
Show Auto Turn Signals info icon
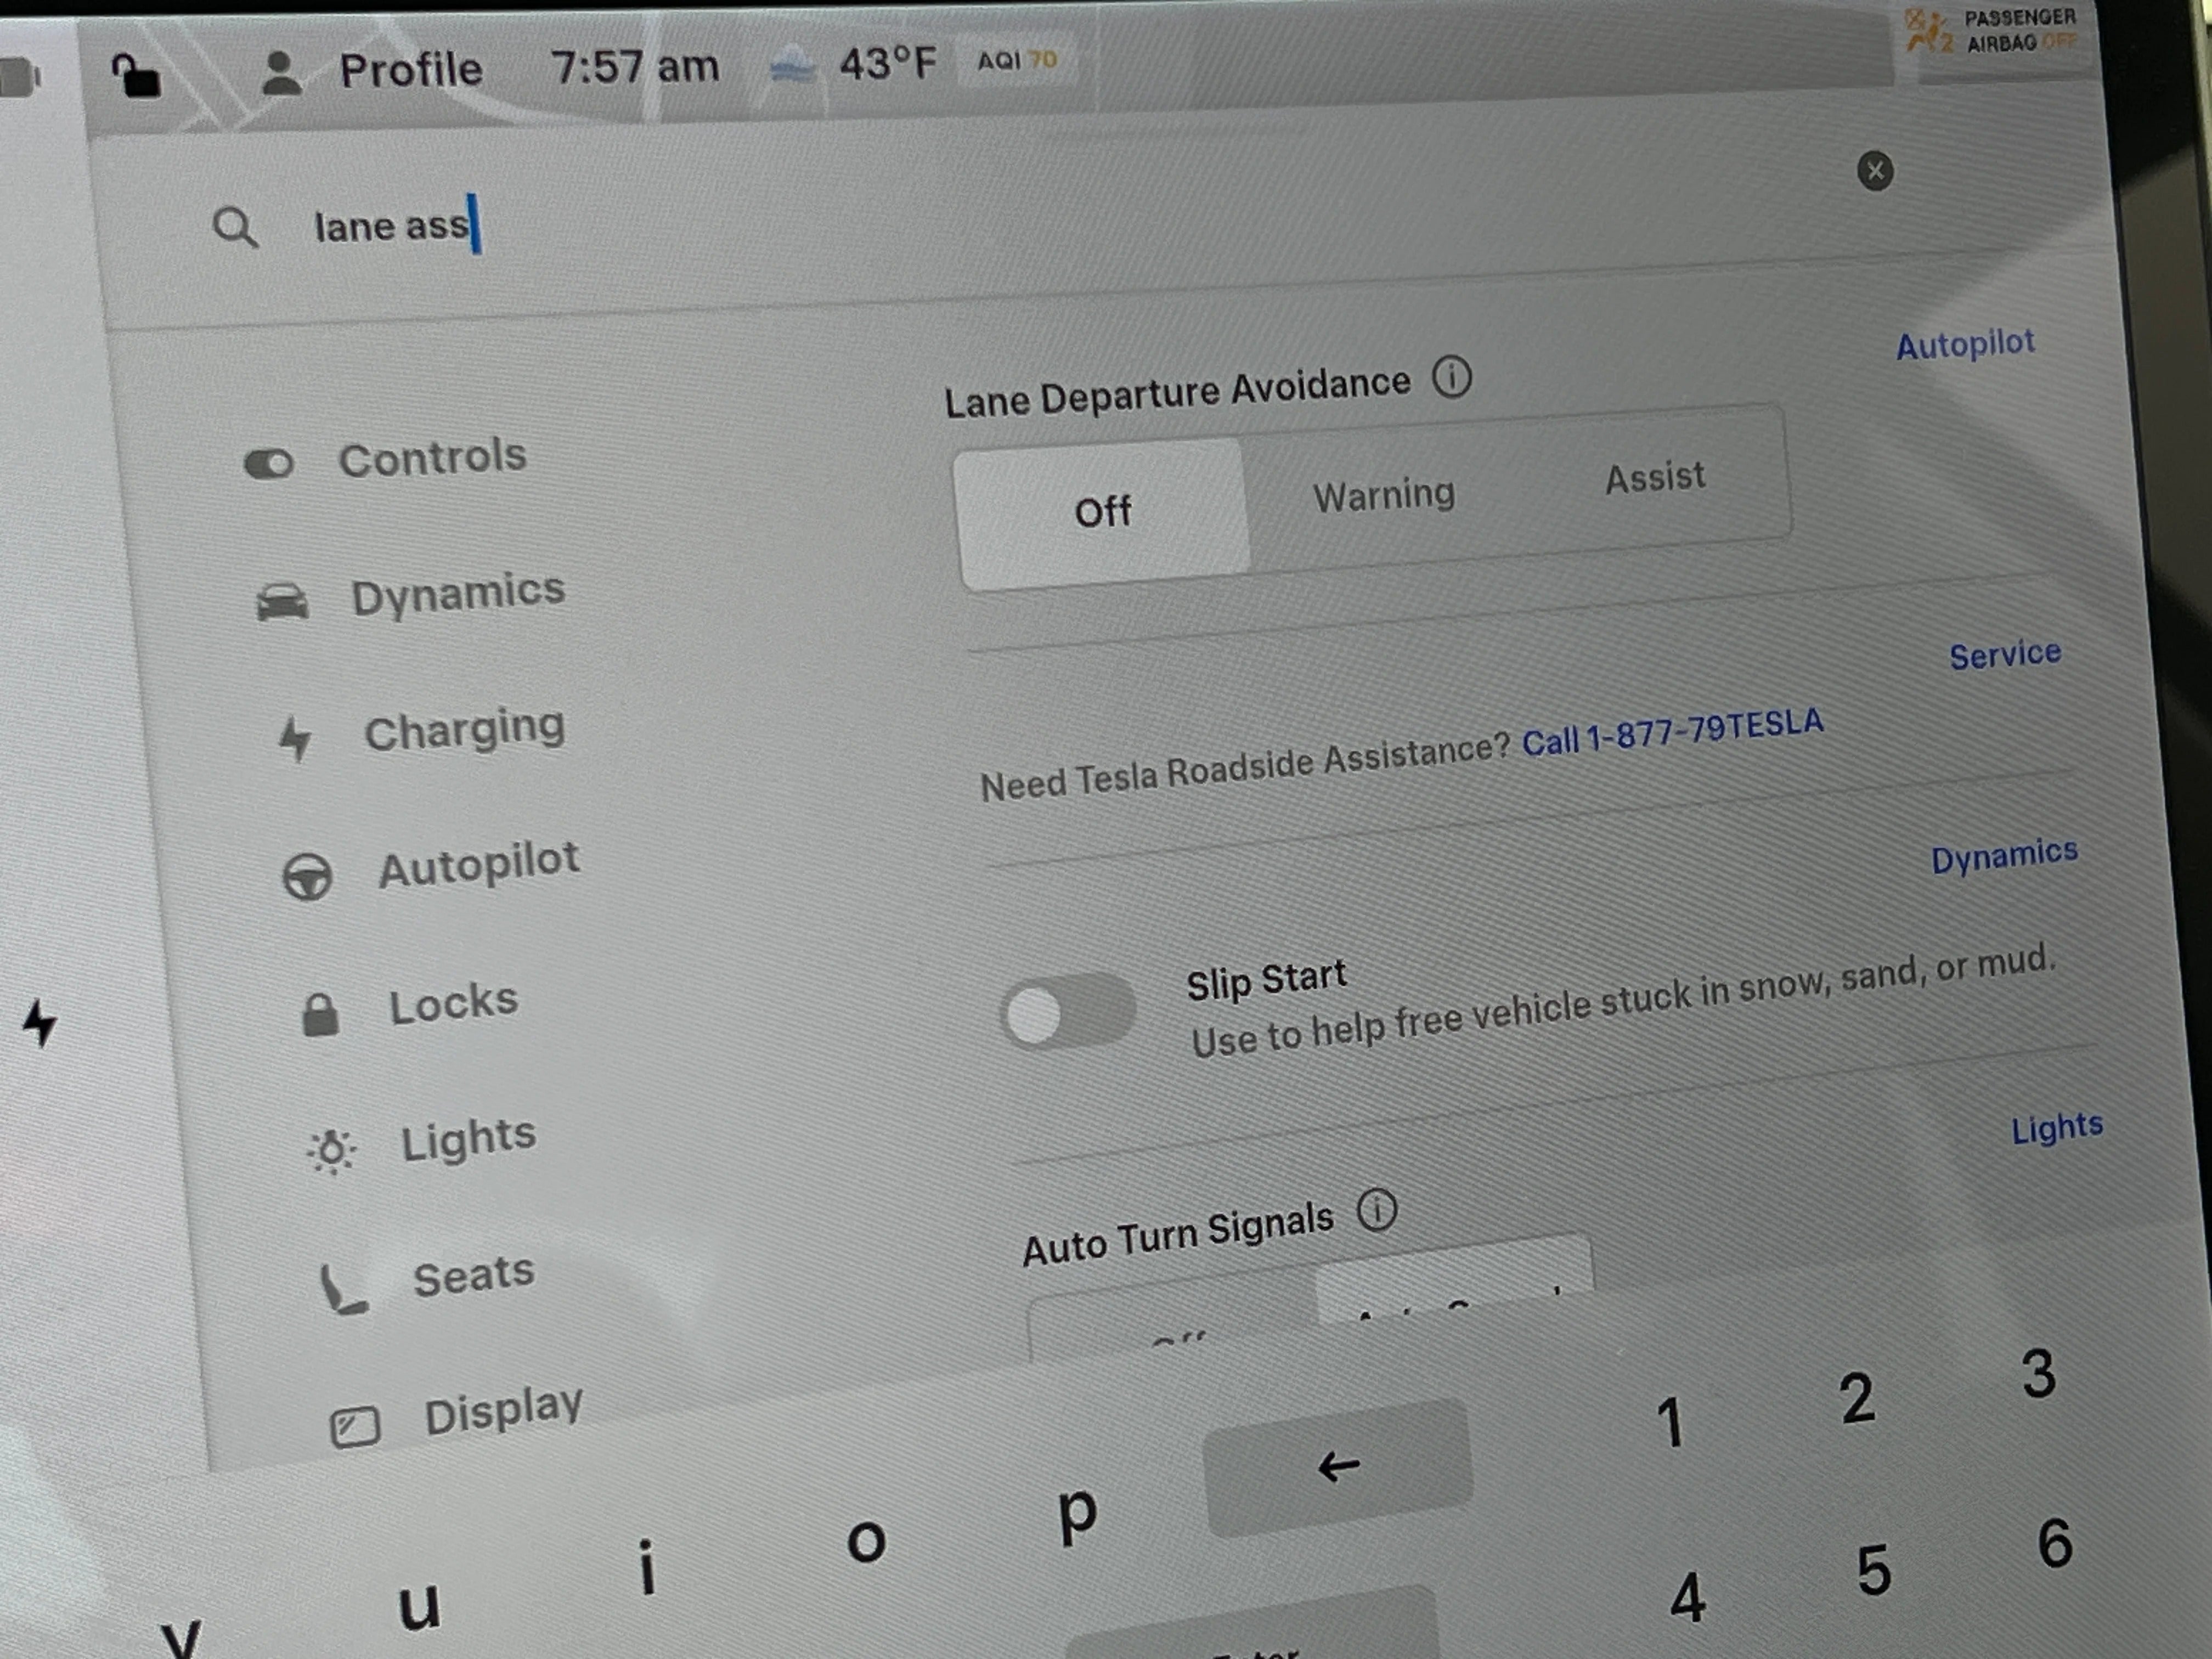click(1376, 1210)
